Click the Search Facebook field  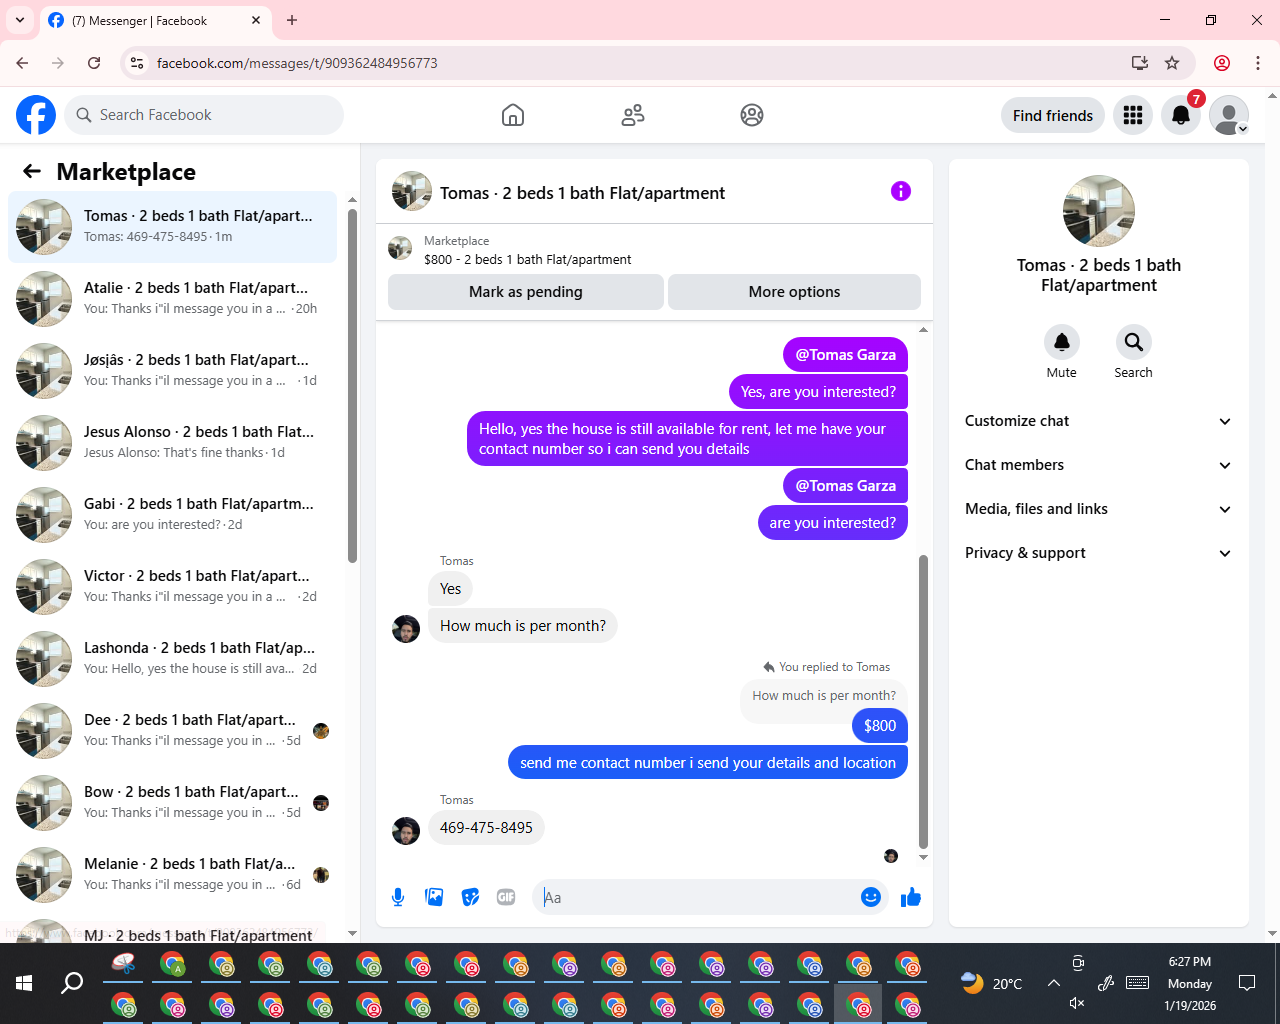coord(204,115)
